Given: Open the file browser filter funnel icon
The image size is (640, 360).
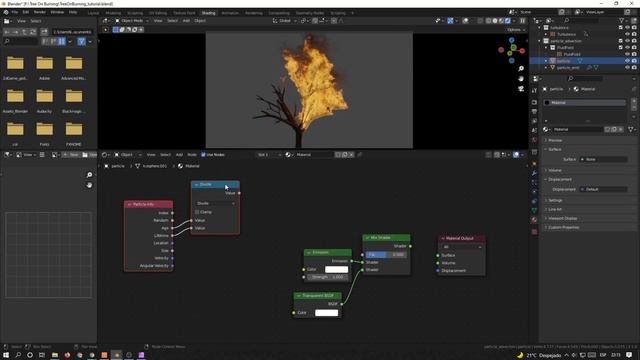Looking at the screenshot, I should point(82,41).
